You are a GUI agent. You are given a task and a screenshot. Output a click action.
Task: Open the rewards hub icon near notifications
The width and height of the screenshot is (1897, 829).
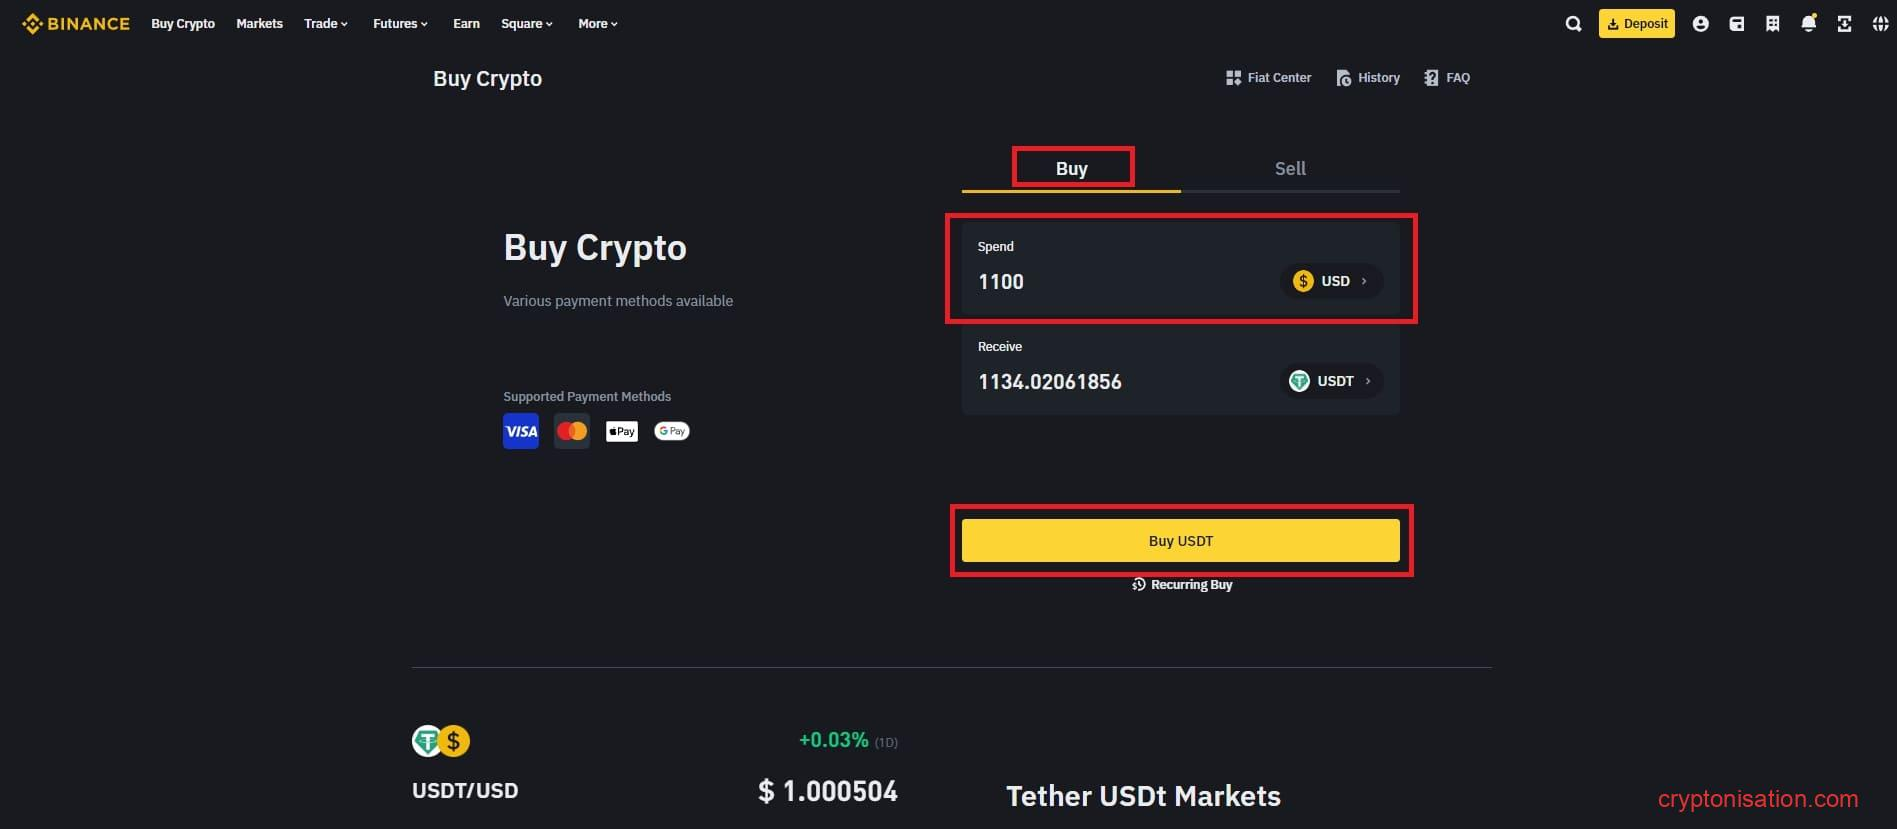(1773, 23)
